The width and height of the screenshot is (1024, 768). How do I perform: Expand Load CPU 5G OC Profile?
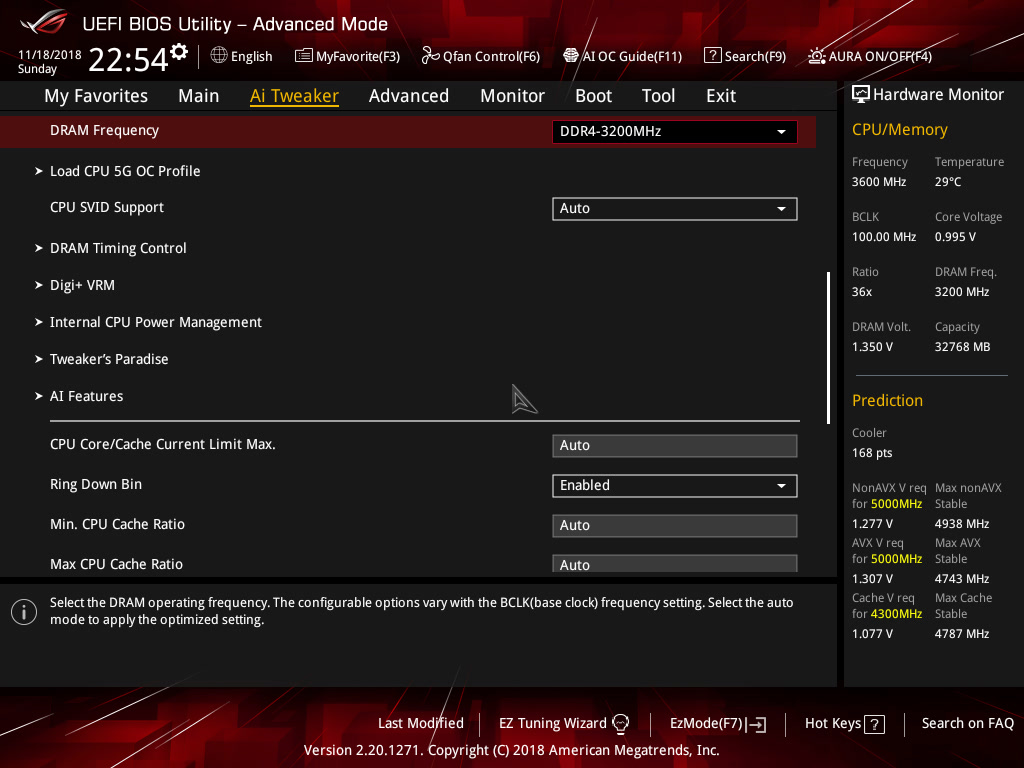tap(125, 171)
